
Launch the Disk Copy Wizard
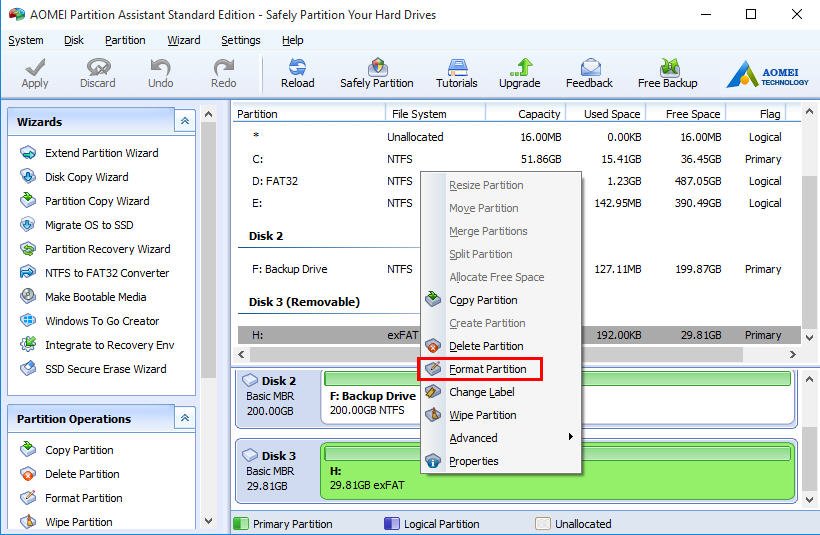pos(86,177)
